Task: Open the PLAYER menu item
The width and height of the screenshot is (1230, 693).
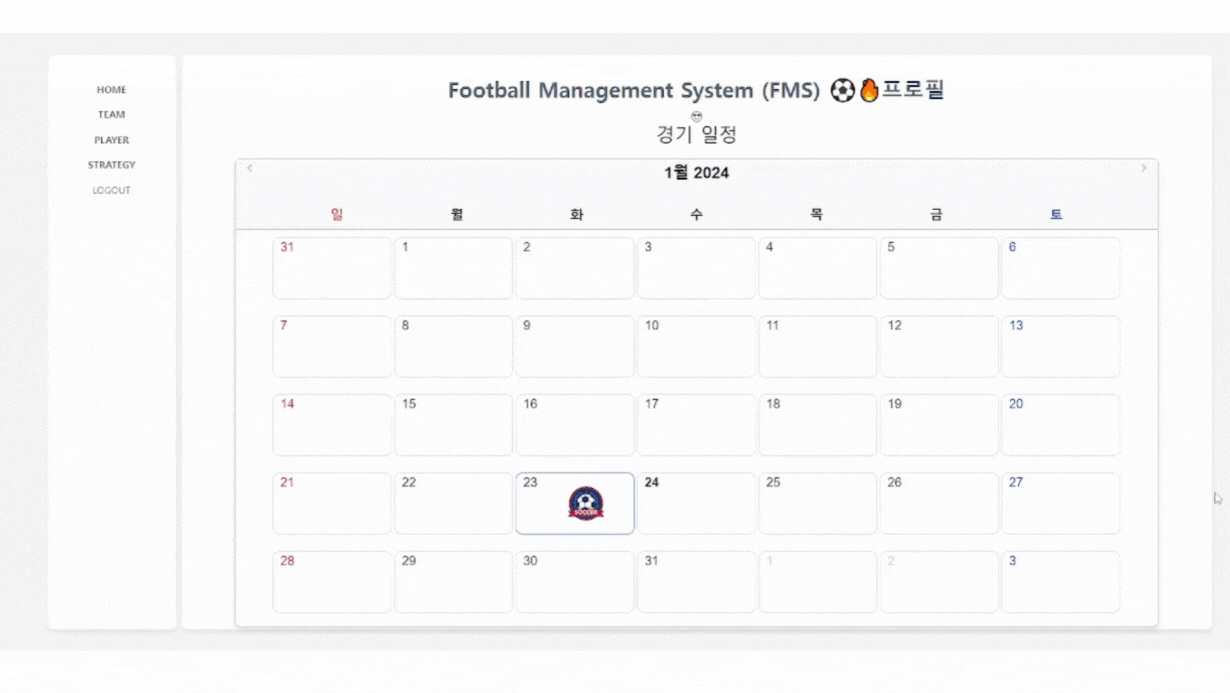Action: pos(111,139)
